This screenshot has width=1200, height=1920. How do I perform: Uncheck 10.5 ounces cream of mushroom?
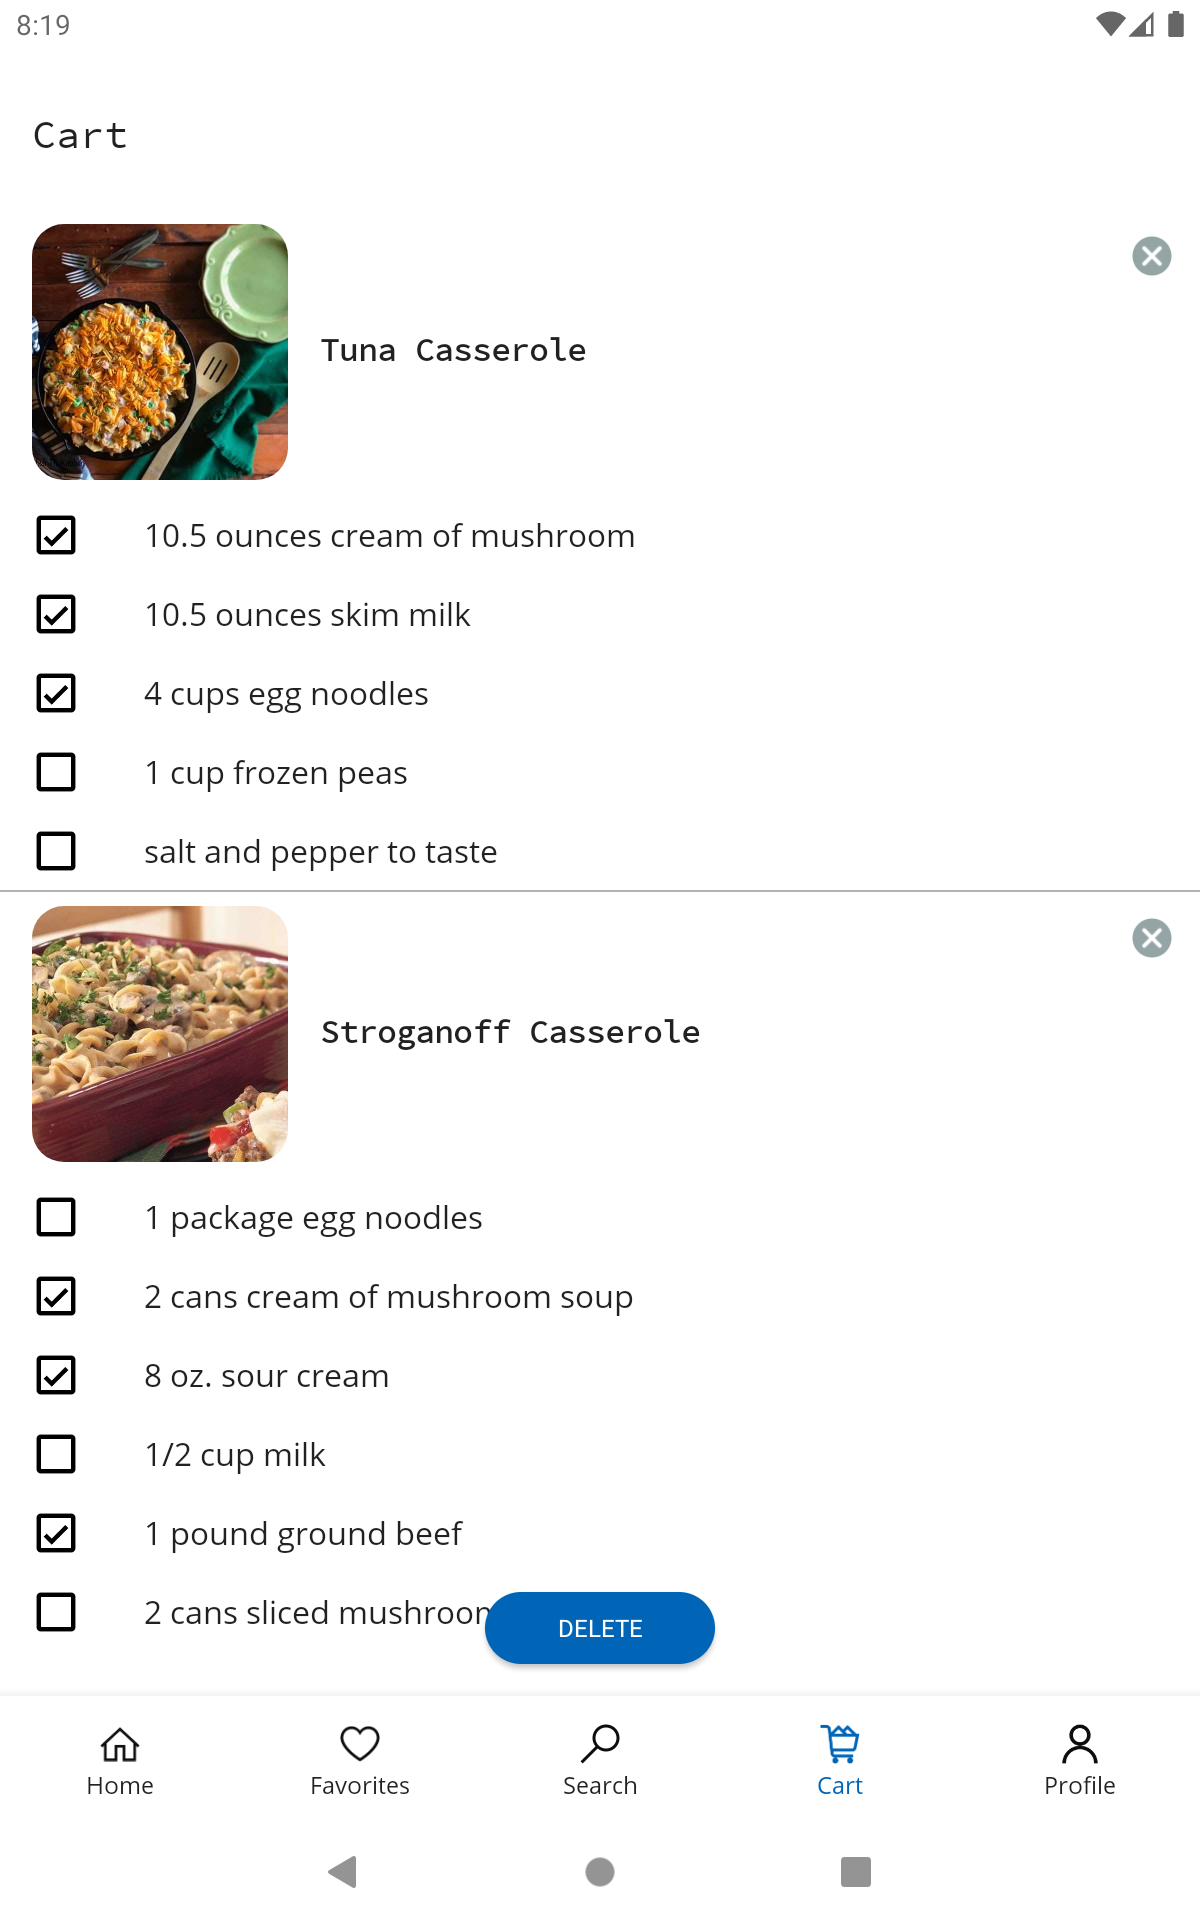click(56, 535)
